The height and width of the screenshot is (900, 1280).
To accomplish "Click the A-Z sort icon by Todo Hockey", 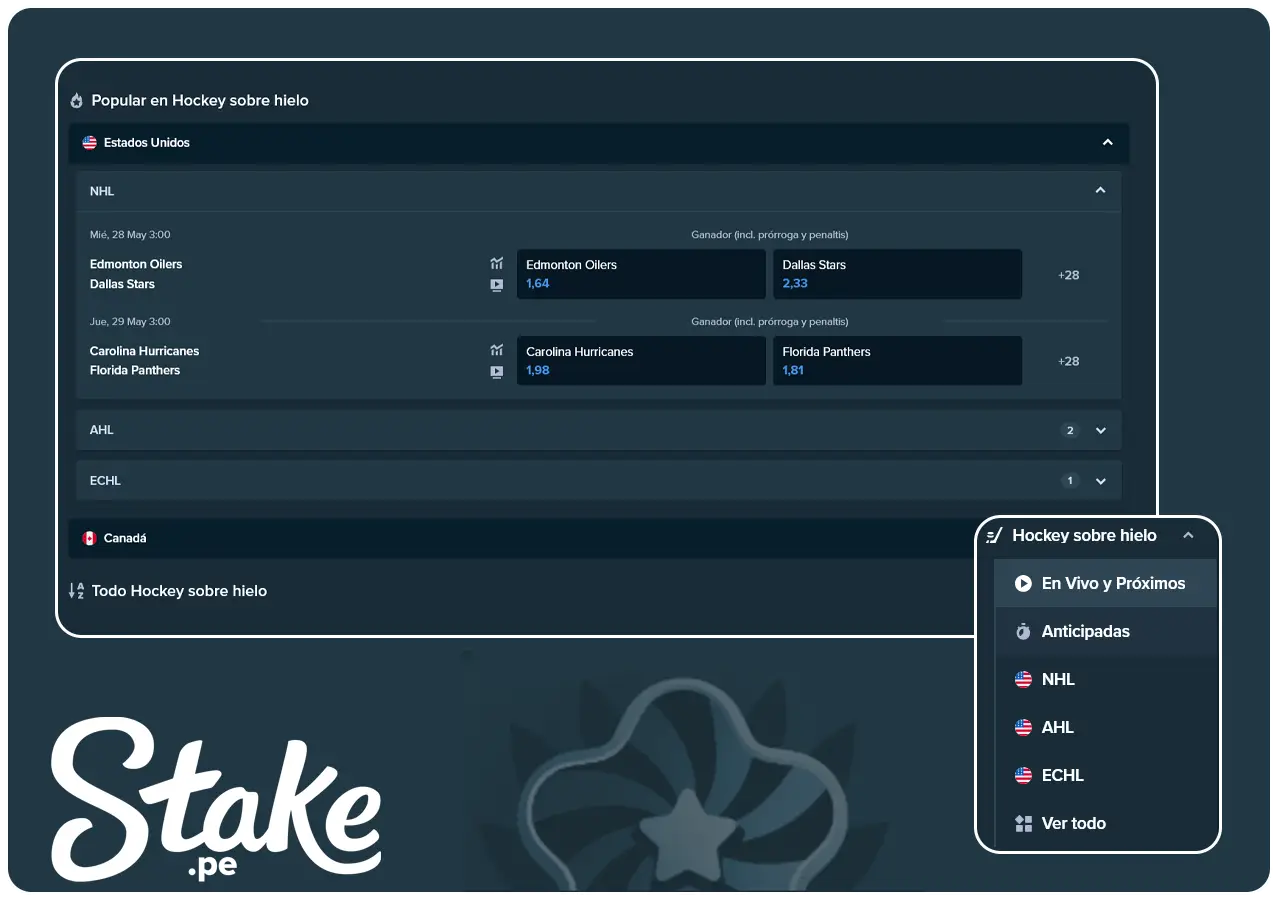I will point(76,591).
